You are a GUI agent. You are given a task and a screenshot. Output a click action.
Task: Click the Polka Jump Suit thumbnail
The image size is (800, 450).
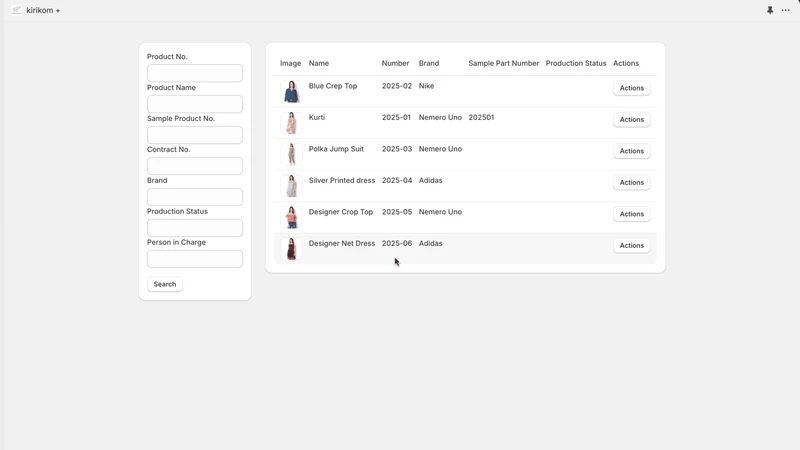(291, 155)
